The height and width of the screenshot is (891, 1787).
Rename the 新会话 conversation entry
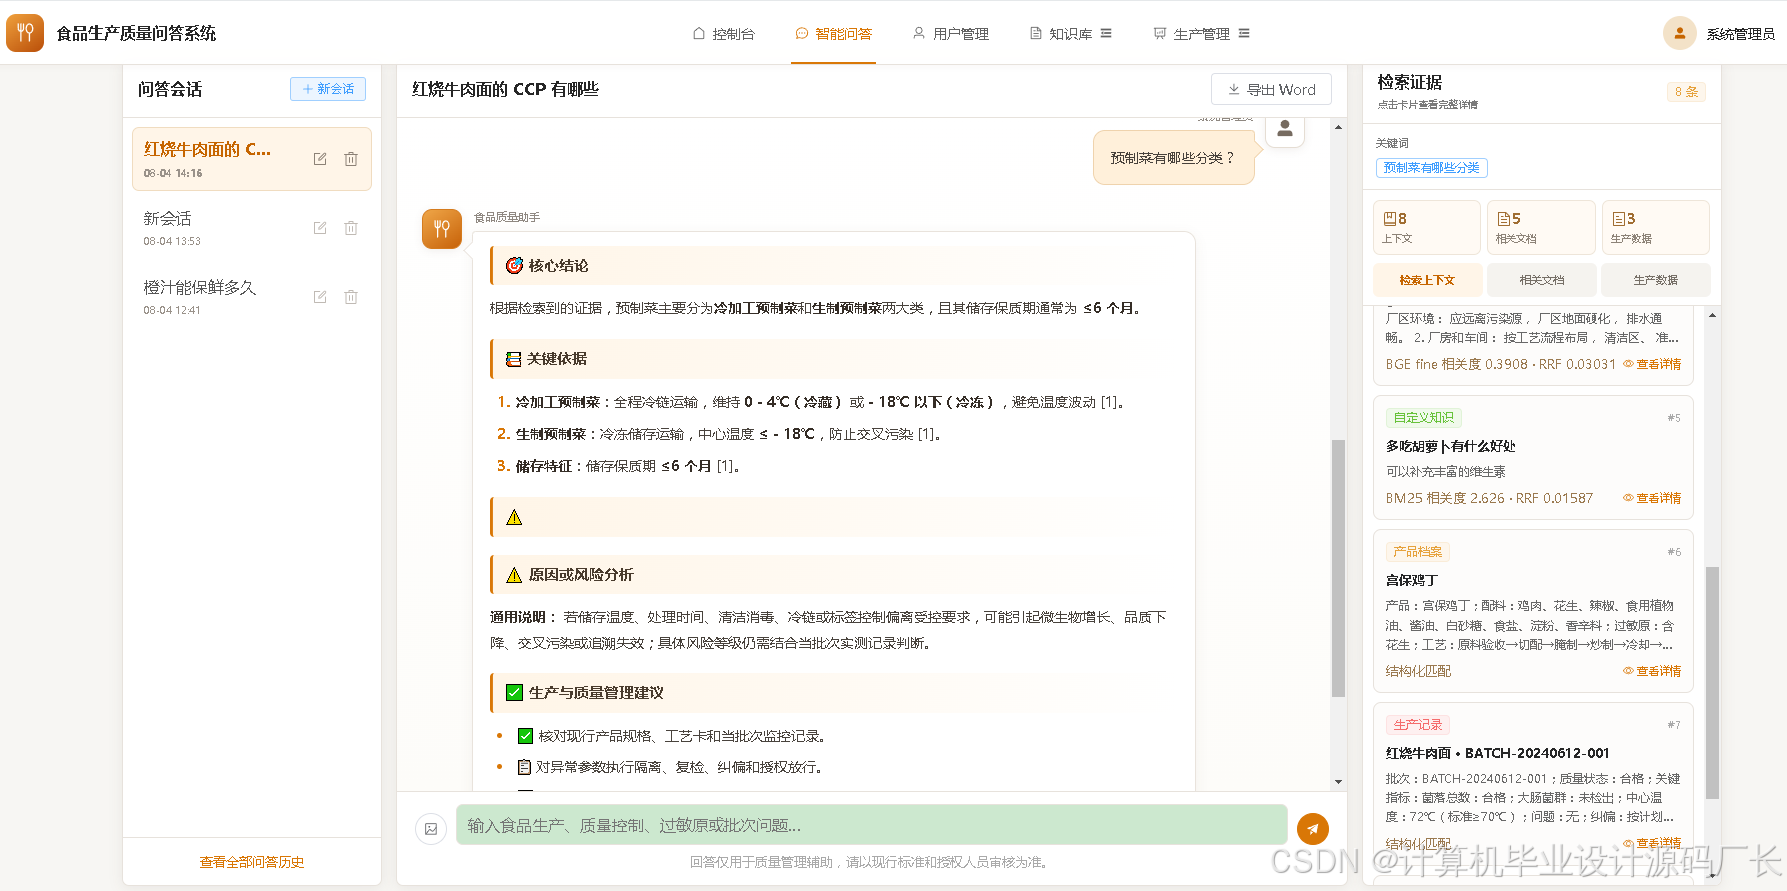coord(320,228)
